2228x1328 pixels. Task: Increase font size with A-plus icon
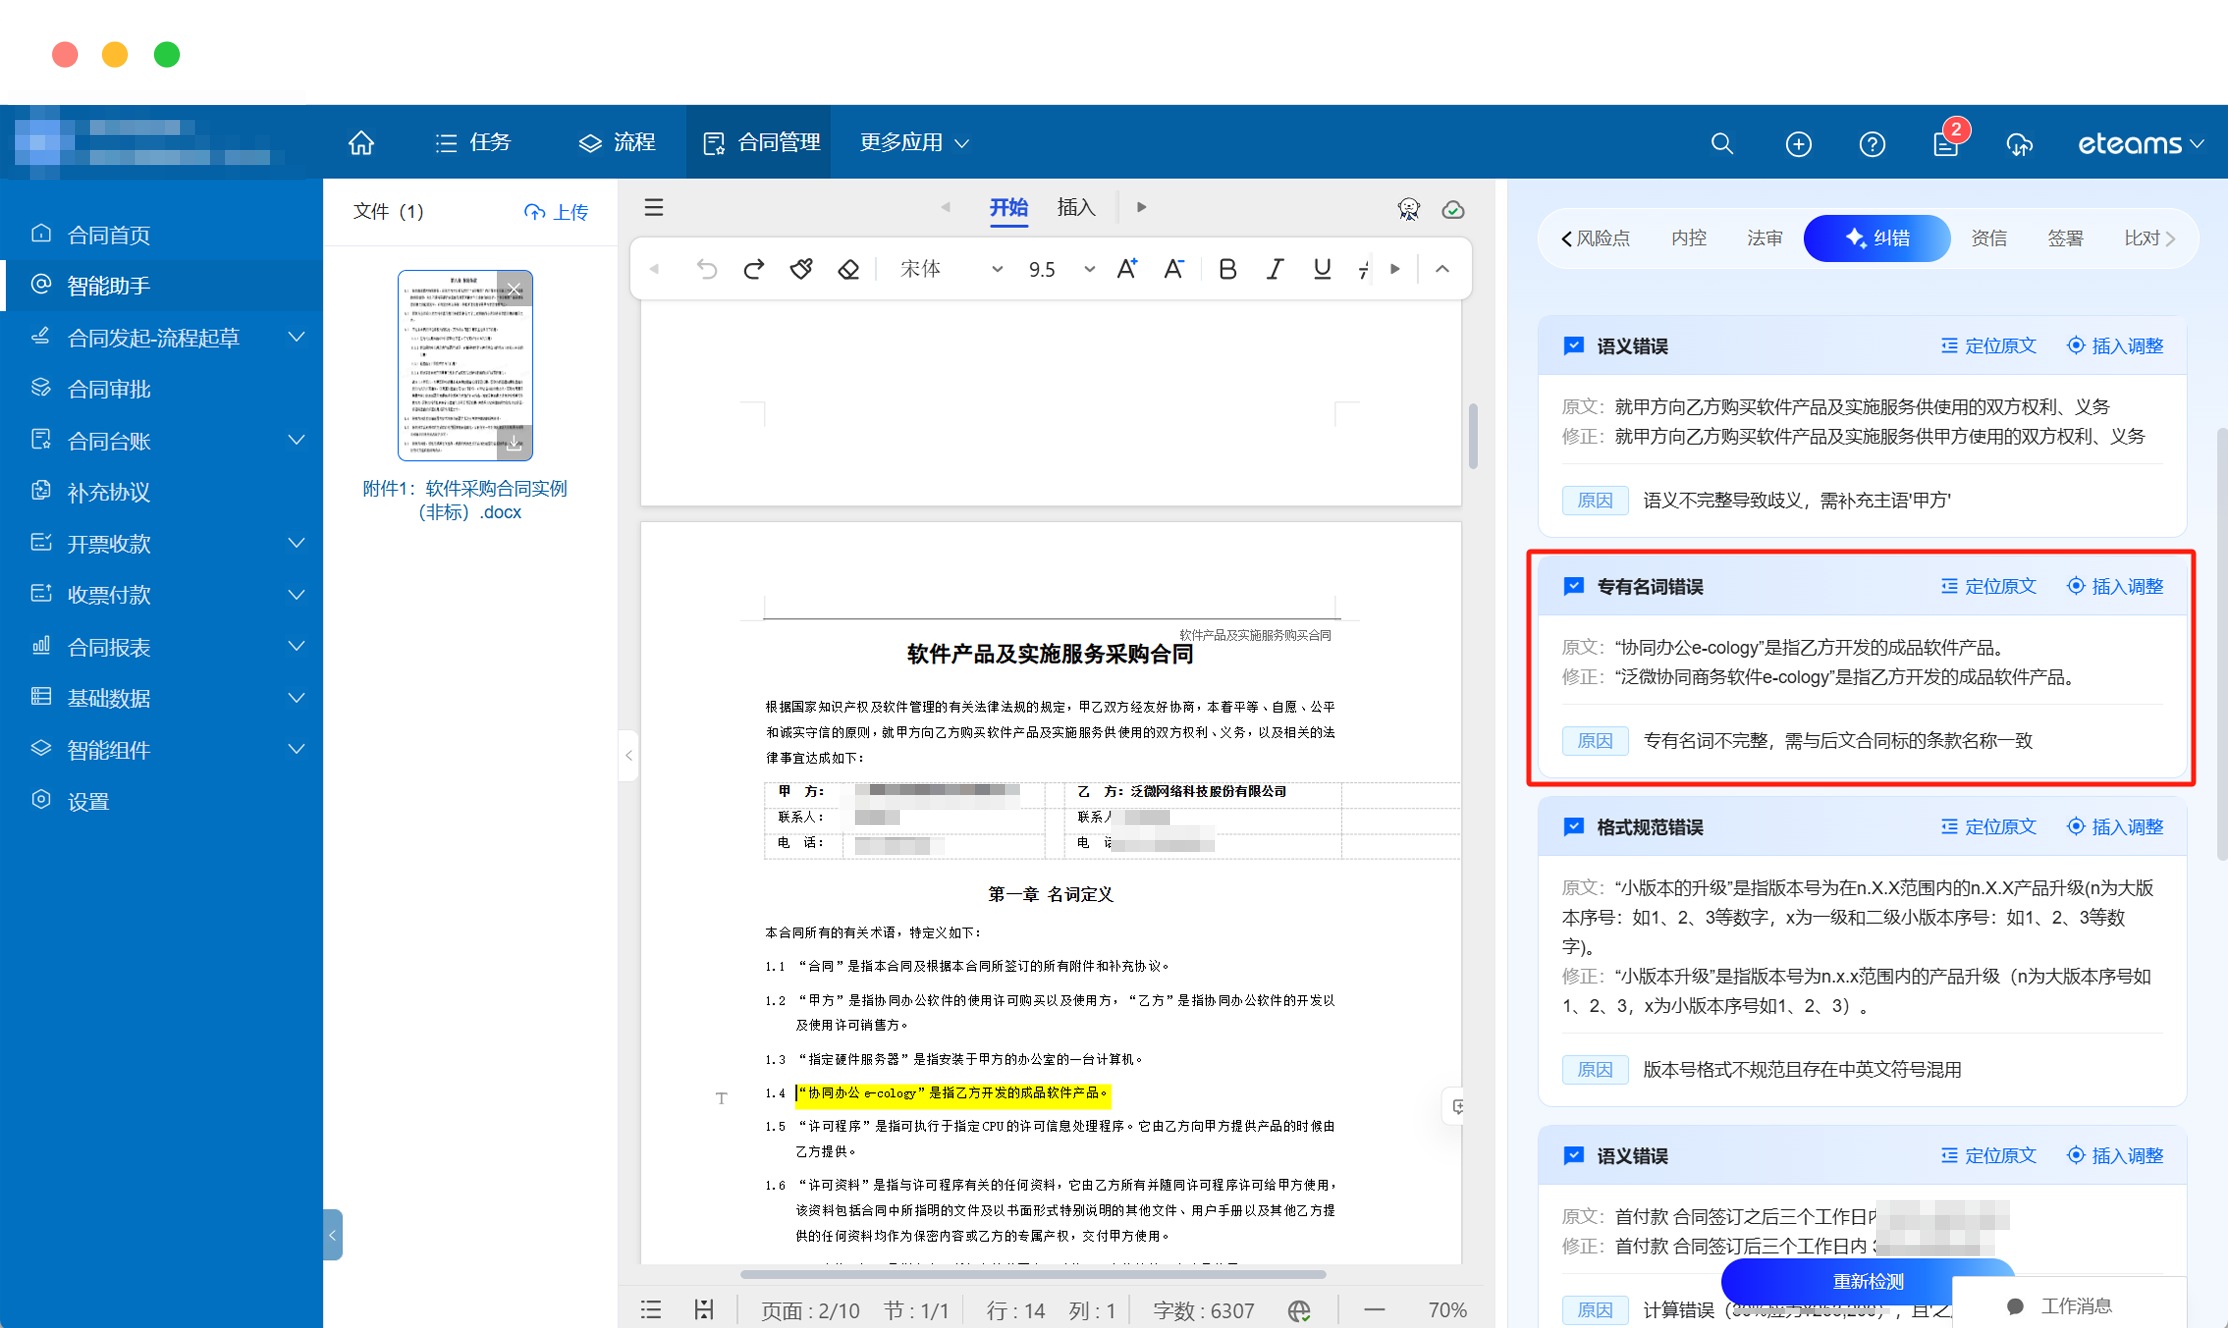coord(1127,268)
